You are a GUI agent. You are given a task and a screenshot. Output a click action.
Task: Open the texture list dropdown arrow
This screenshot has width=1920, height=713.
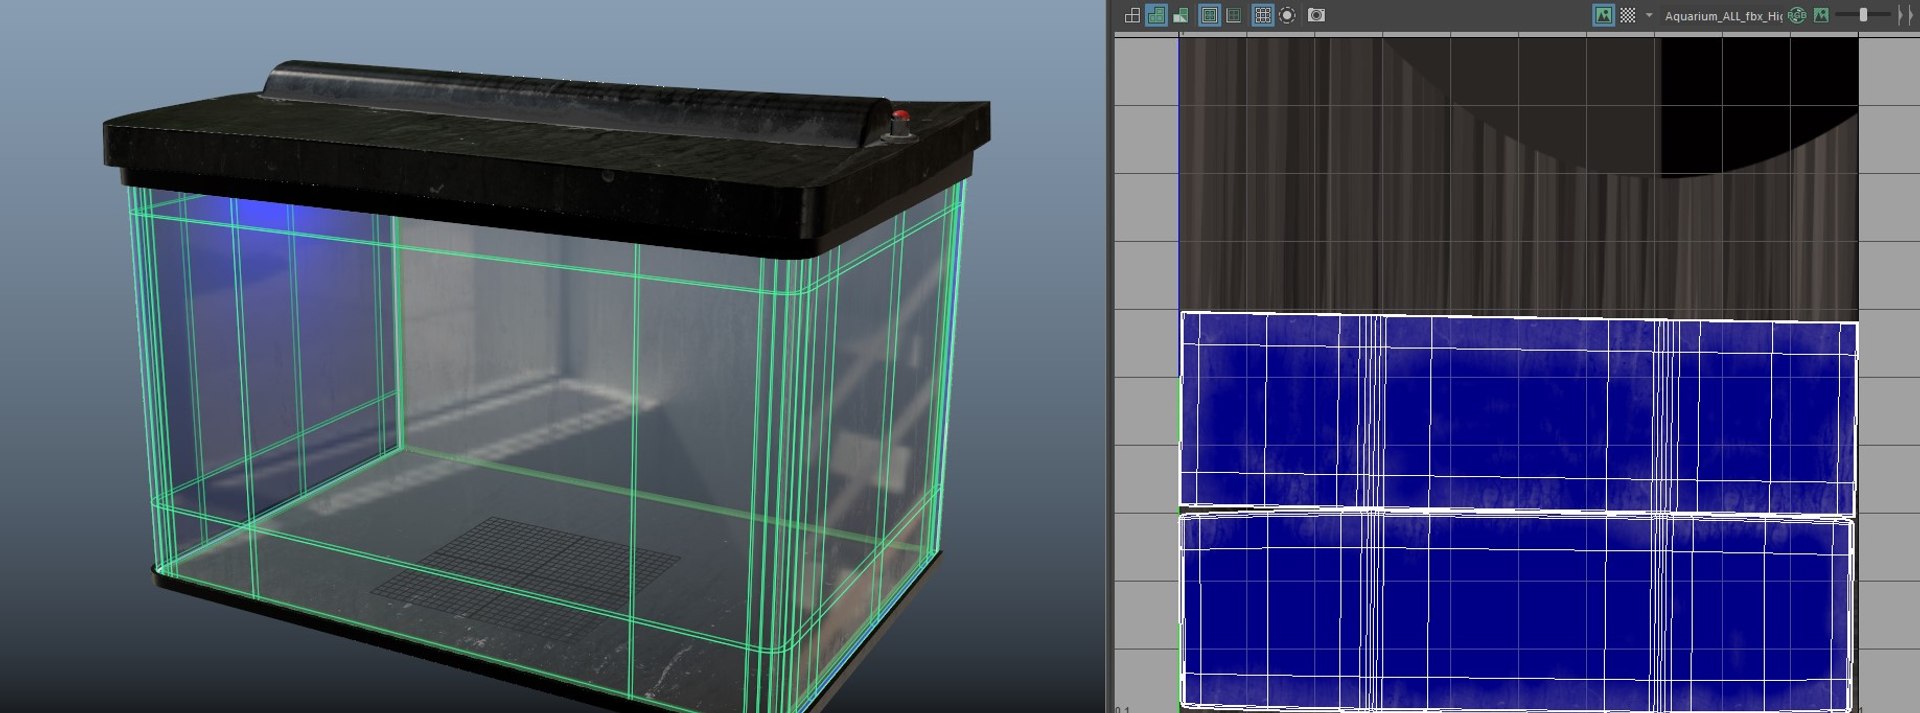coord(1649,15)
